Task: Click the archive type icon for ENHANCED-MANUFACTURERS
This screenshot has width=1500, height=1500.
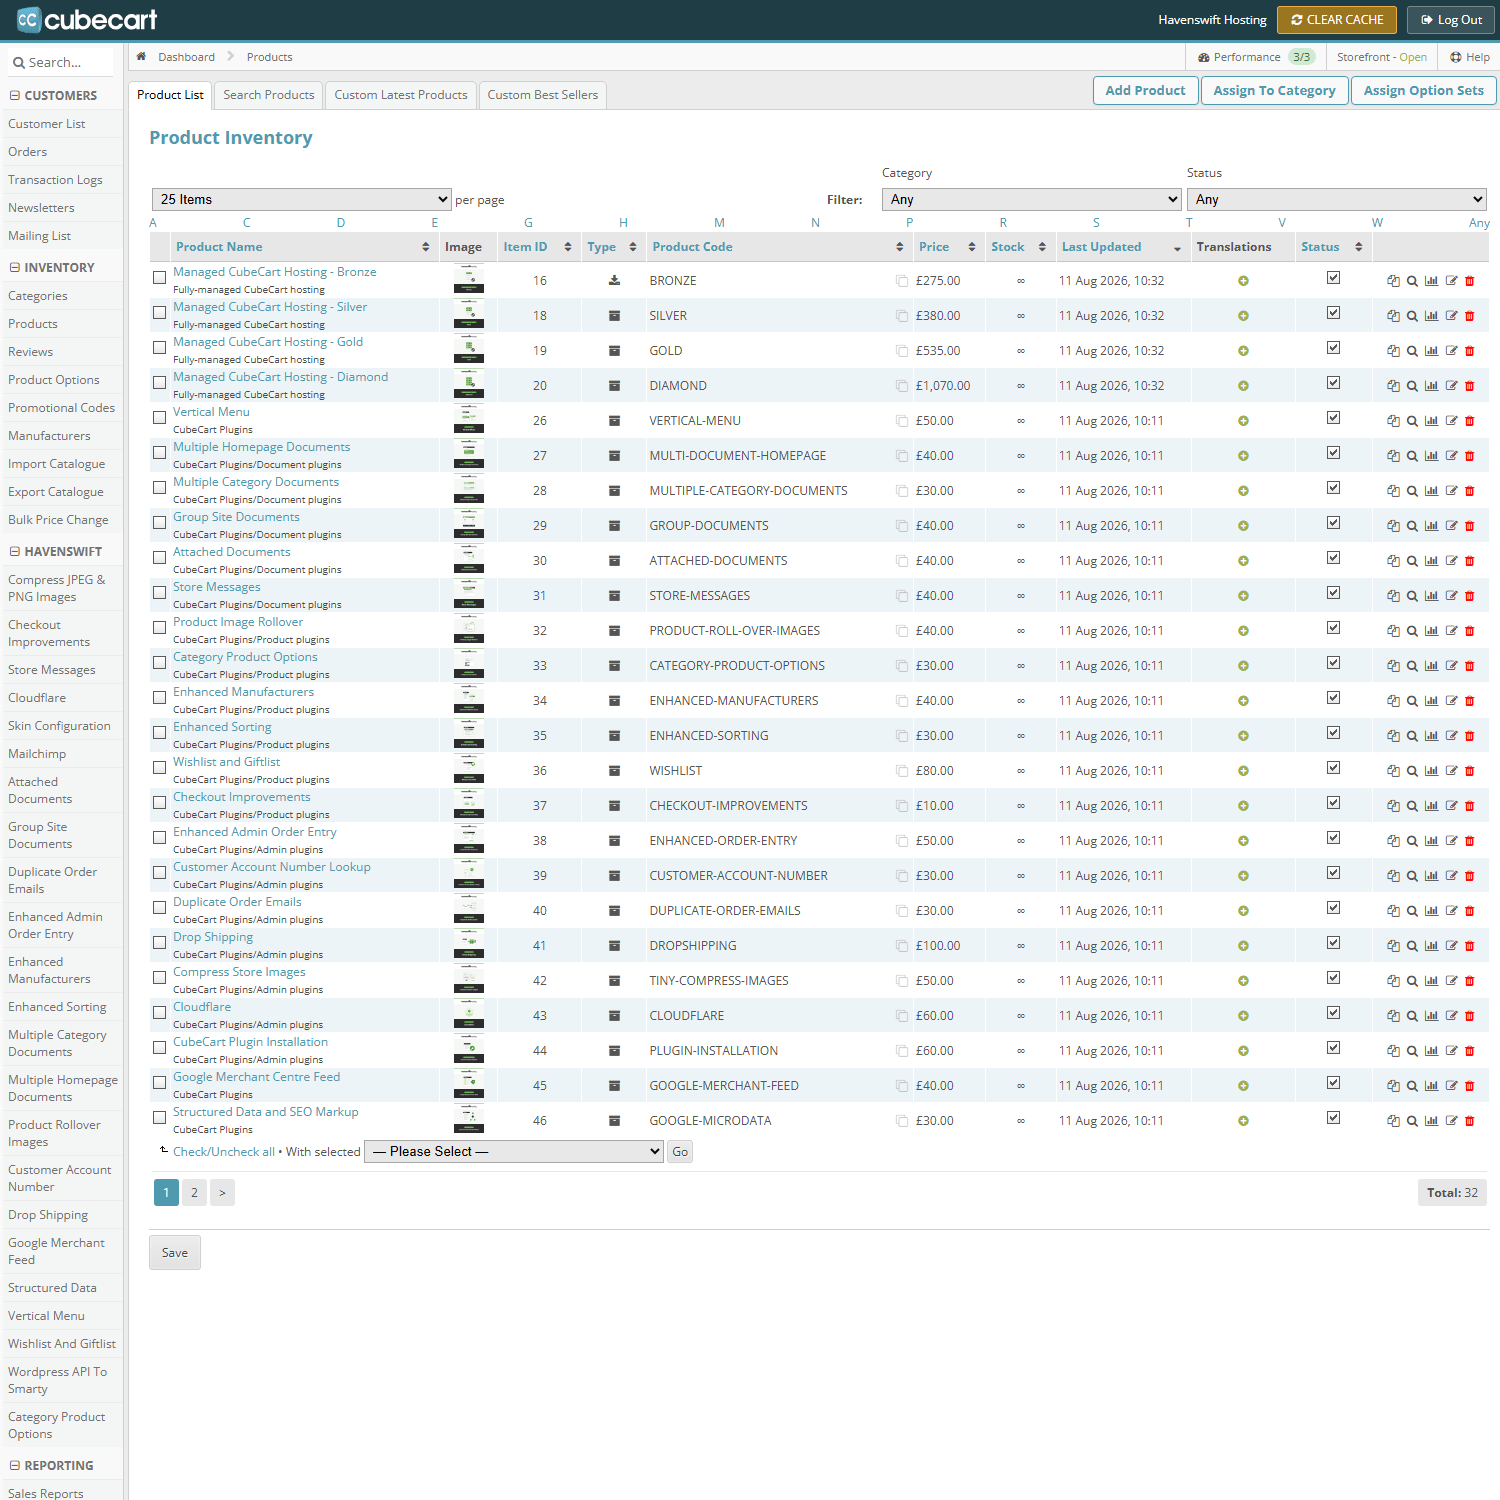Action: [x=614, y=701]
